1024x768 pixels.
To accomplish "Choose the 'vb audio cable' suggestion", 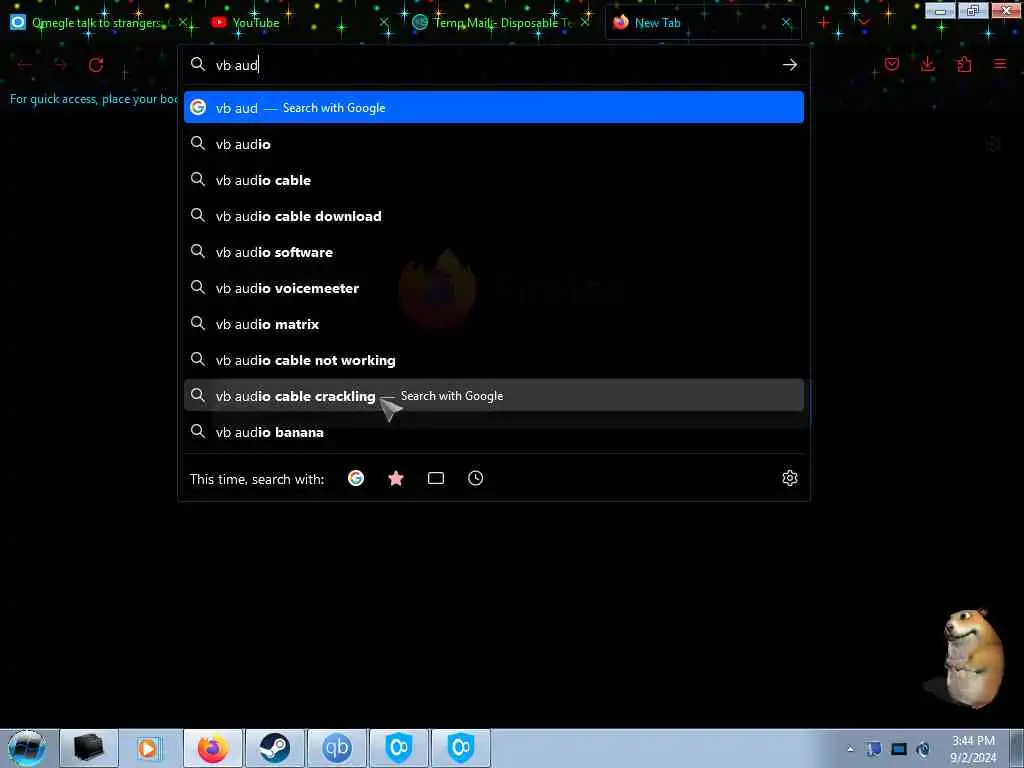I will [494, 180].
